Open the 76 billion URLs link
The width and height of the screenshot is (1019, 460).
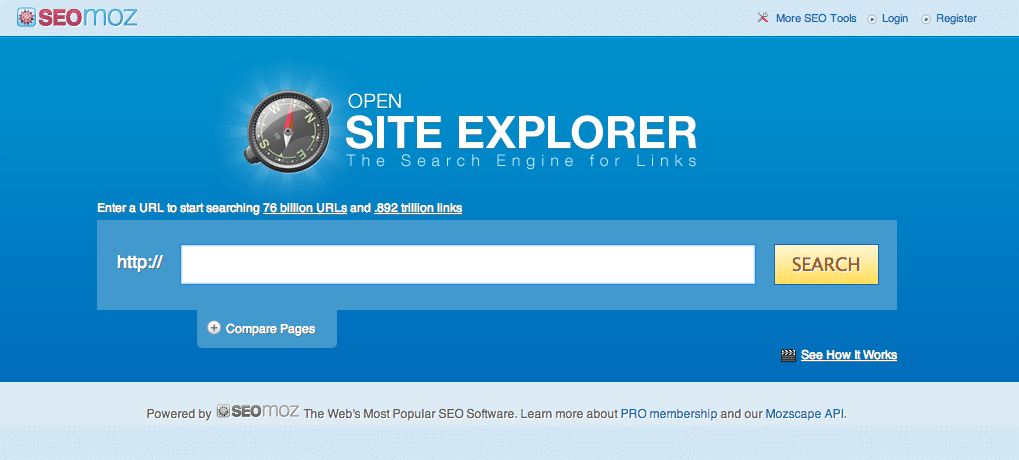[x=305, y=209]
